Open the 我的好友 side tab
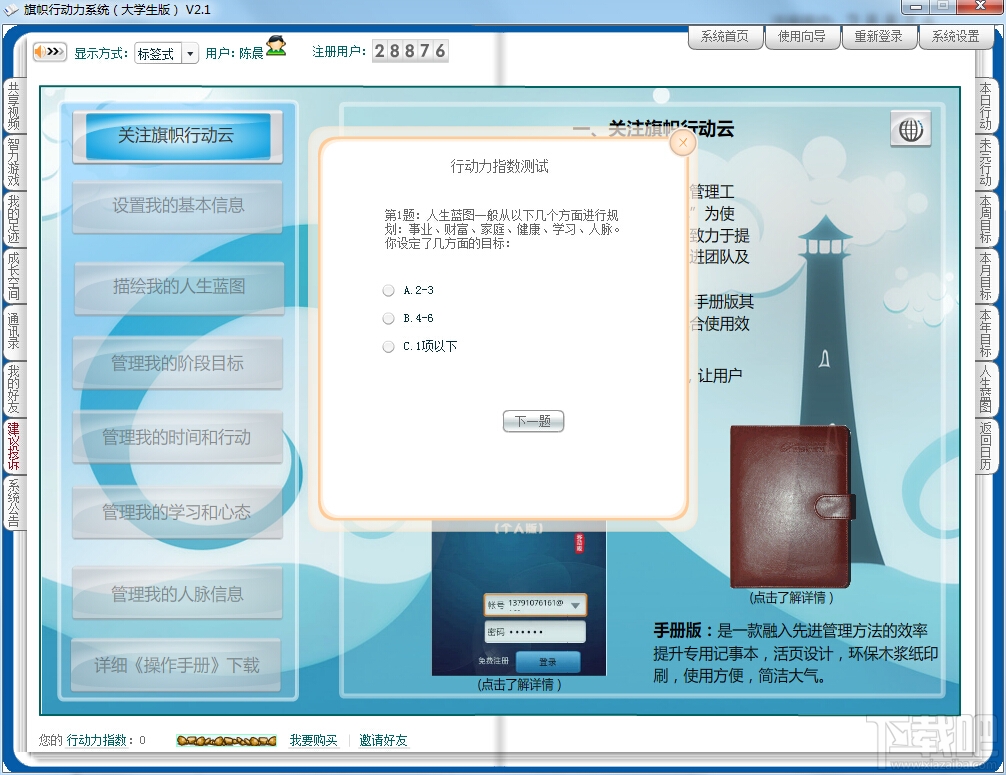 [13, 389]
